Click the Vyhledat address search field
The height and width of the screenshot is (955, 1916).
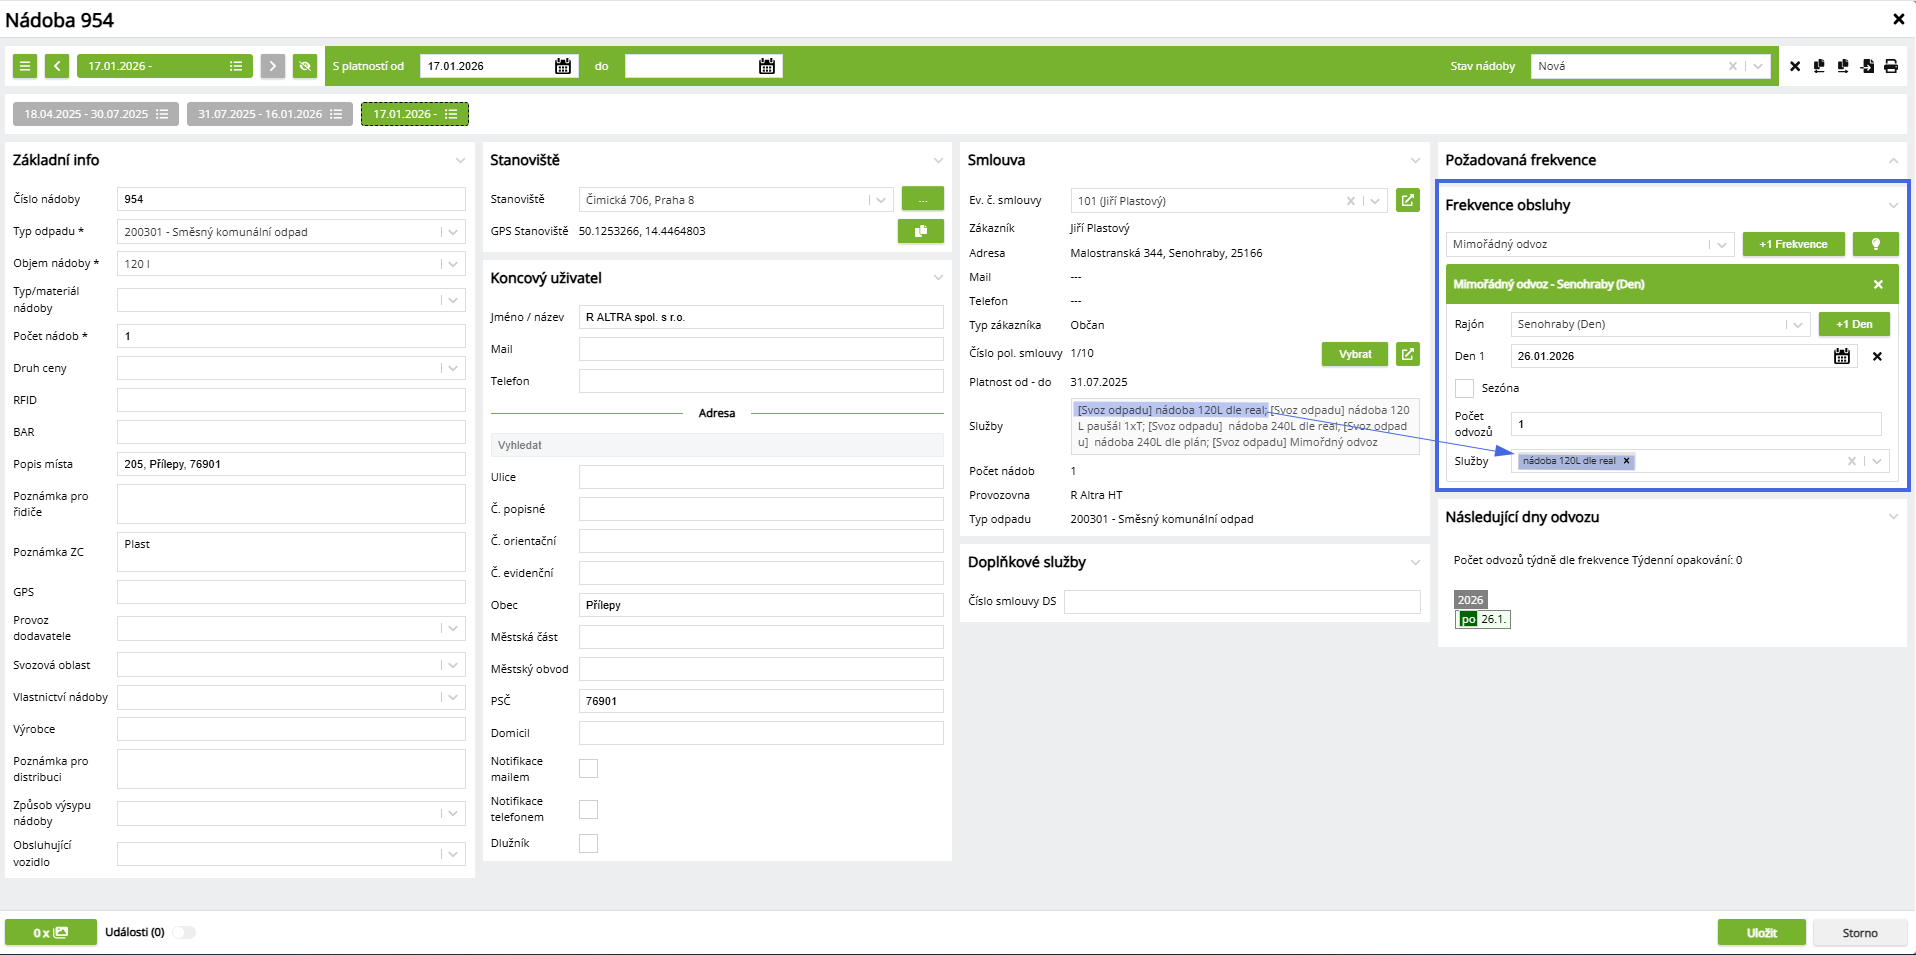[x=717, y=445]
